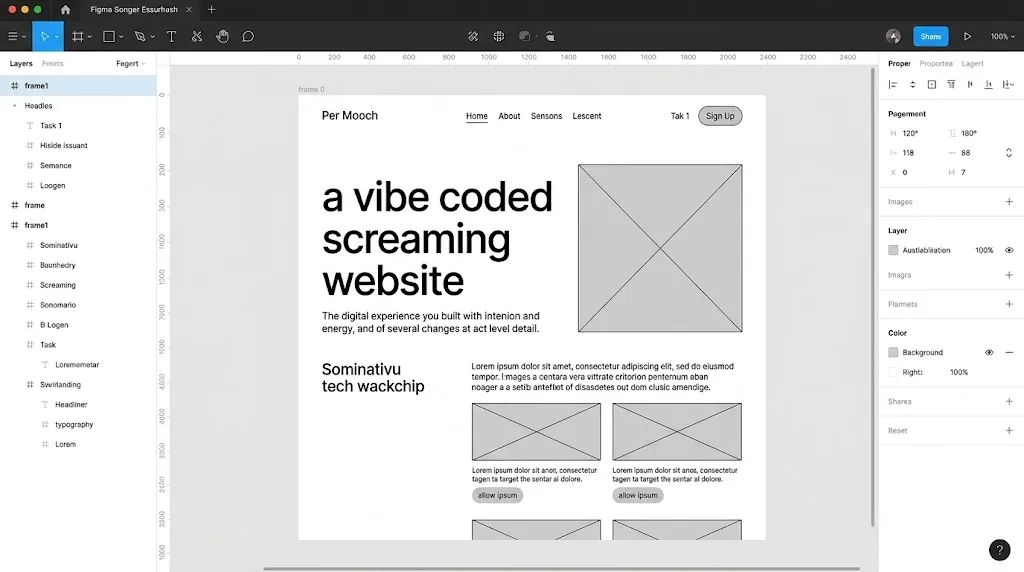Add a Flamets entry with plus

pyautogui.click(x=1009, y=304)
